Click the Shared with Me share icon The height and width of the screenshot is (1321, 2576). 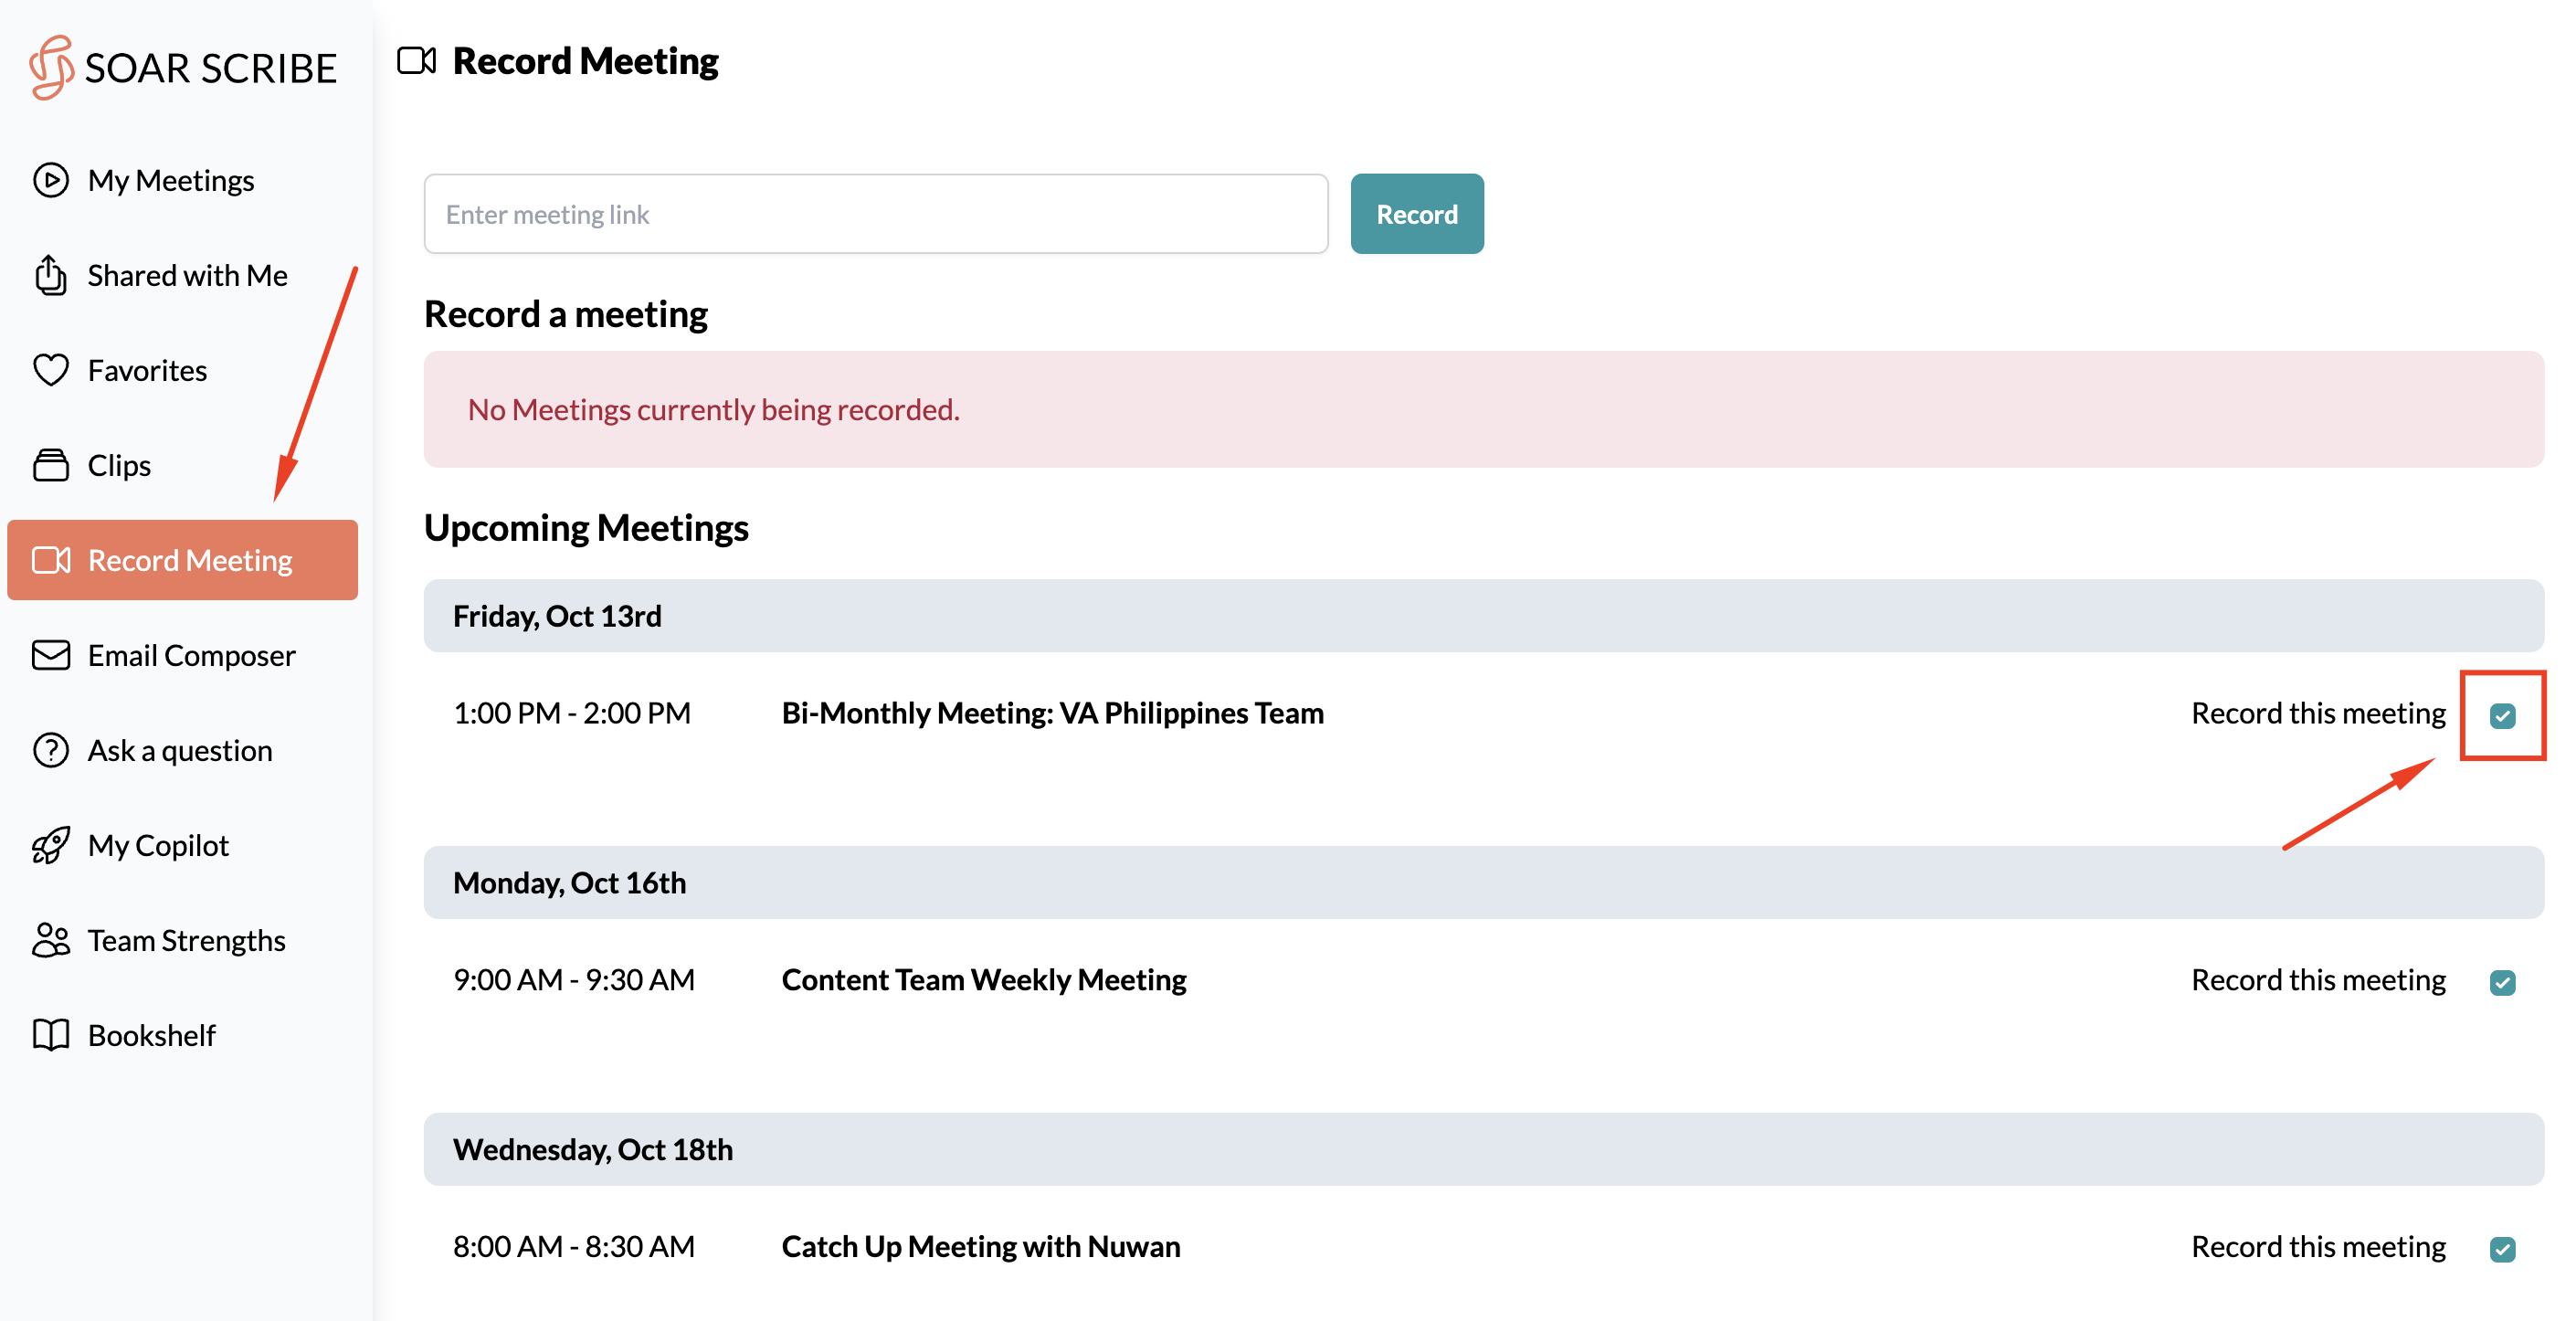pos(50,275)
